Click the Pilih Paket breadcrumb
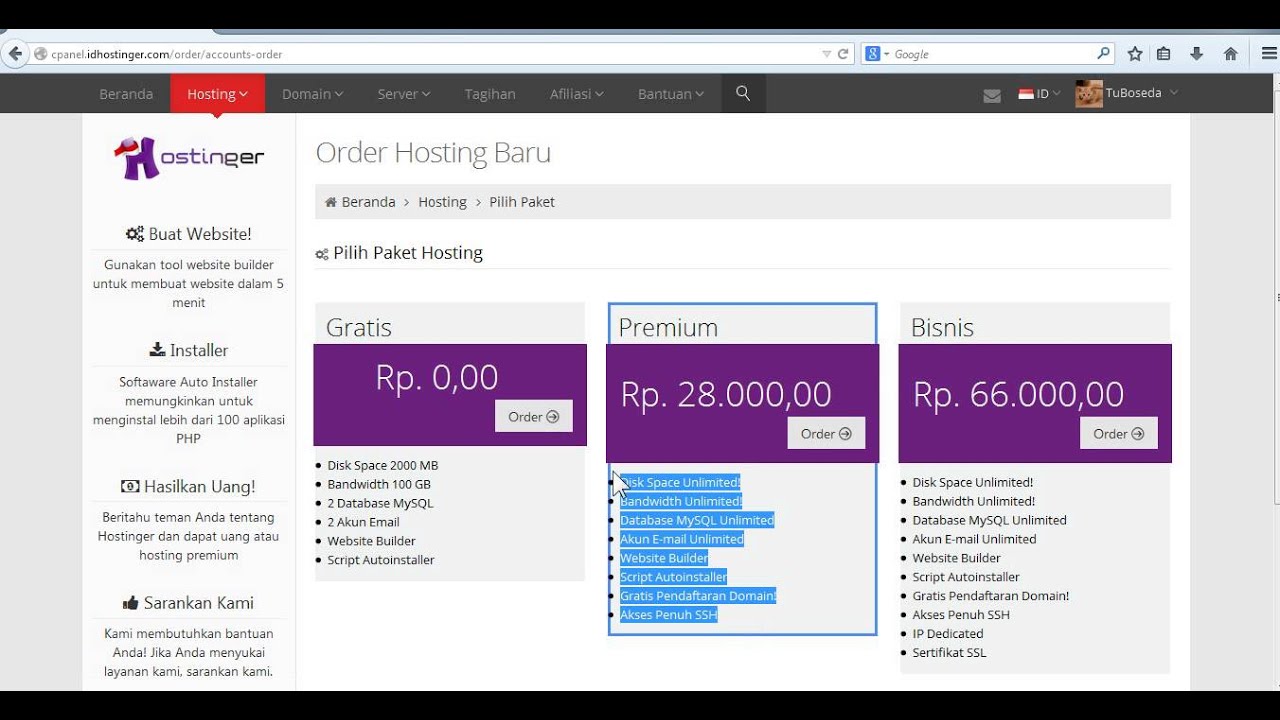This screenshot has height=720, width=1280. click(x=522, y=202)
